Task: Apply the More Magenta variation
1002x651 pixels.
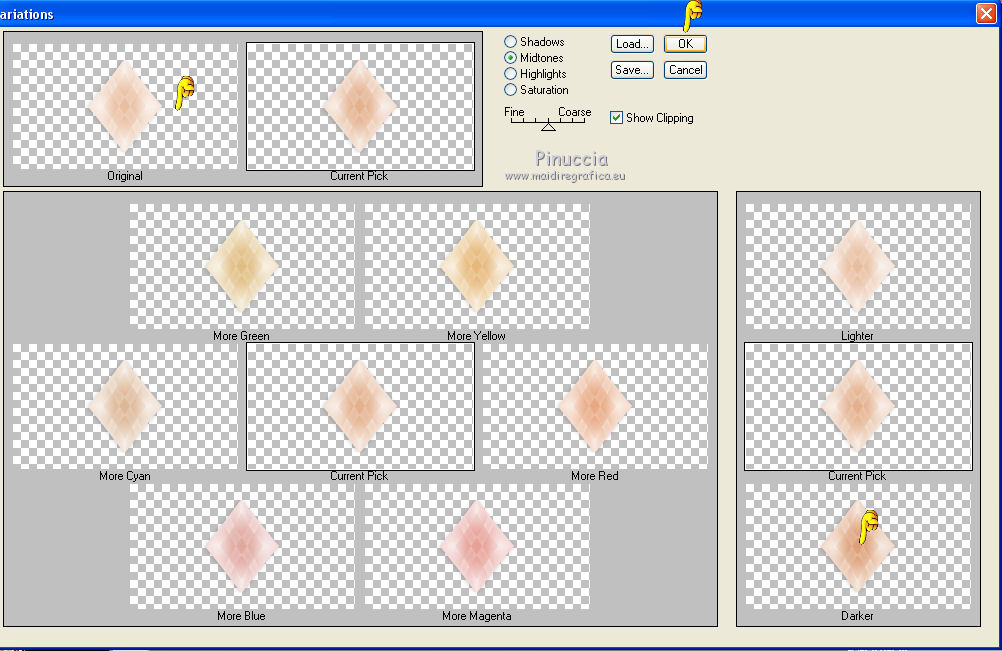Action: (477, 546)
